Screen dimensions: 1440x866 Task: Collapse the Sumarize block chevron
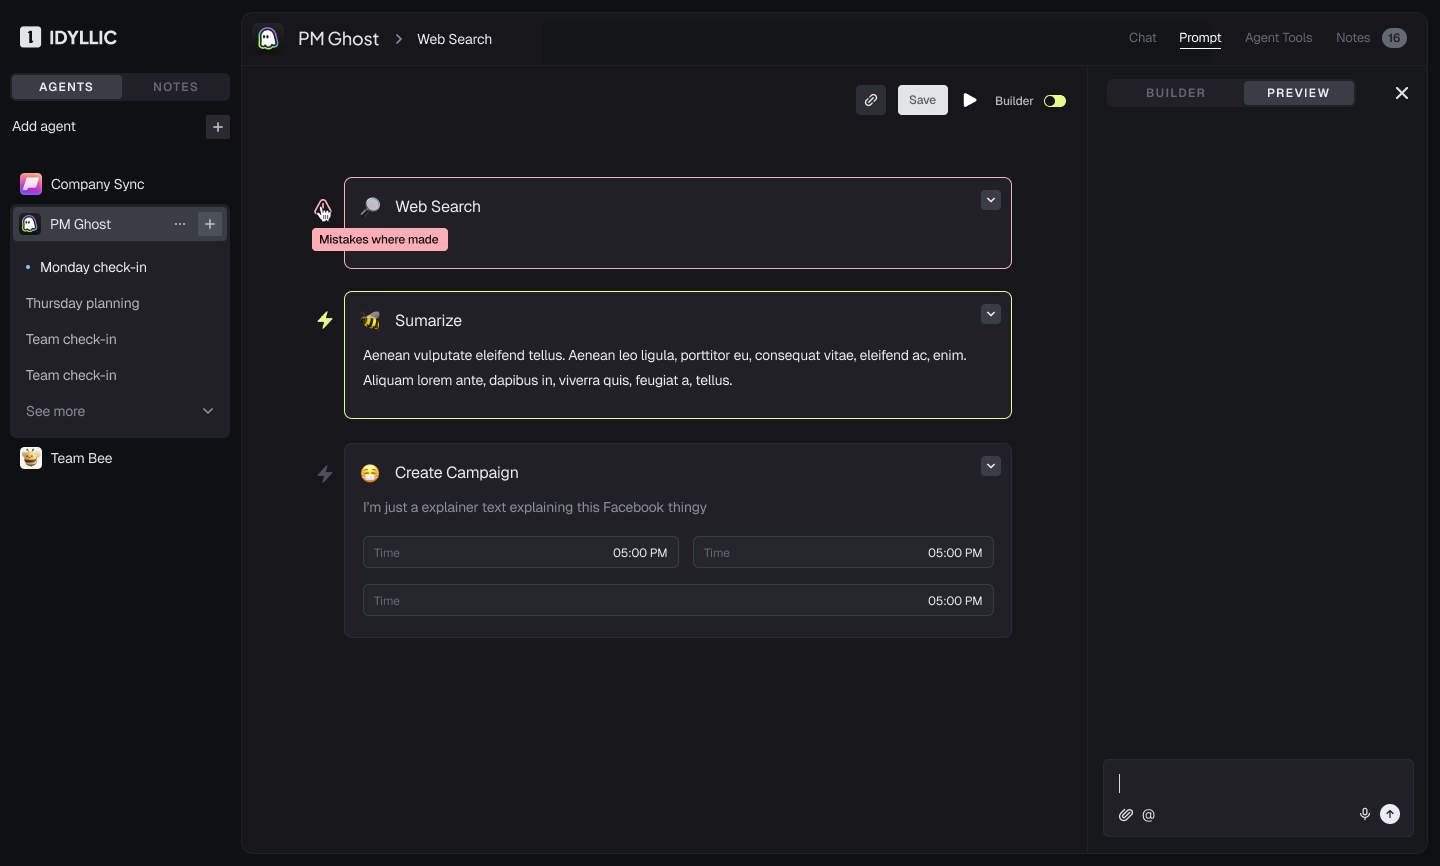click(x=991, y=314)
